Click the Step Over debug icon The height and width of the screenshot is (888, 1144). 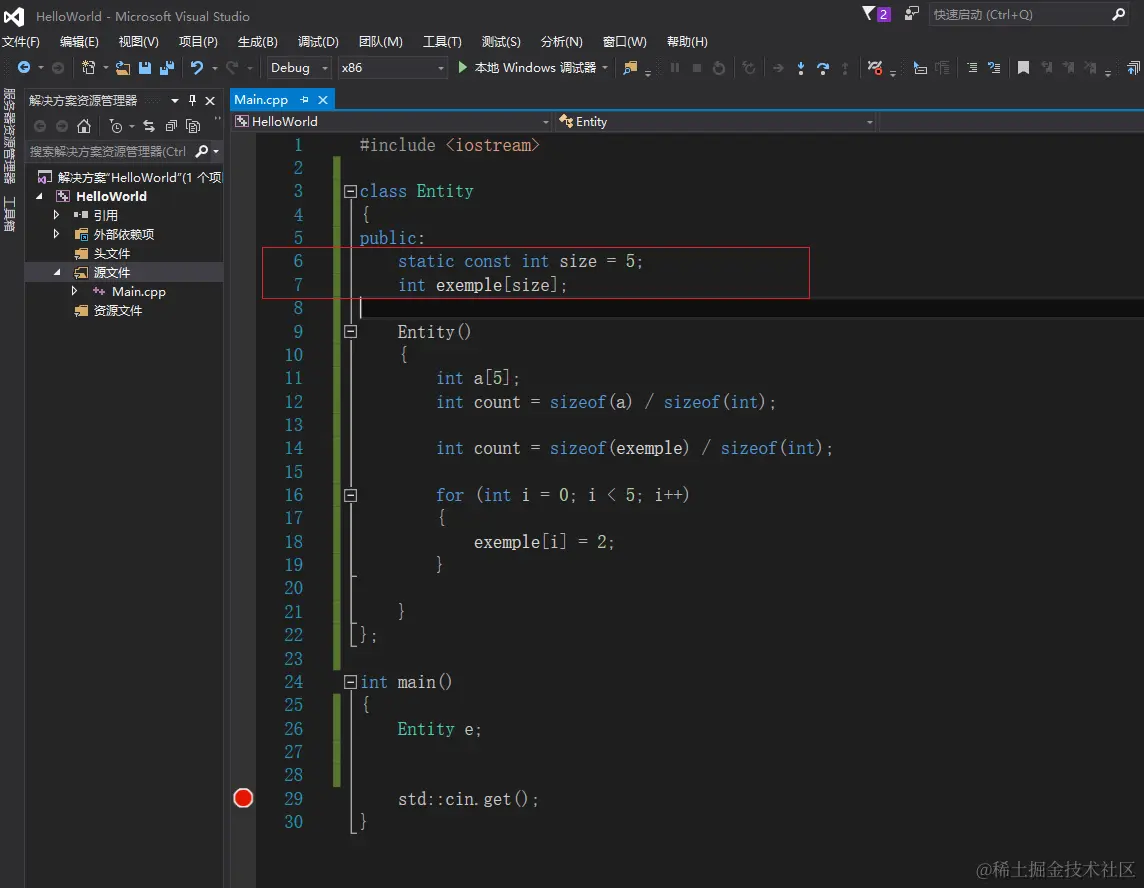(823, 68)
